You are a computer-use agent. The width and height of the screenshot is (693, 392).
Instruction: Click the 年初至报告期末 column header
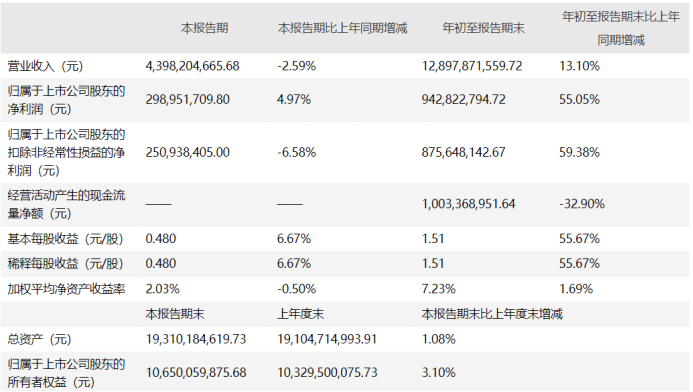click(484, 28)
